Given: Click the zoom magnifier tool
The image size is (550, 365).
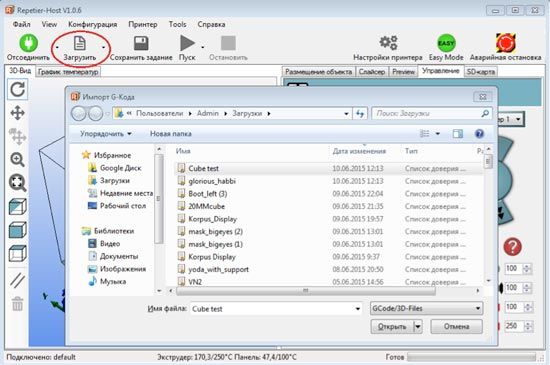Looking at the screenshot, I should click(x=18, y=160).
